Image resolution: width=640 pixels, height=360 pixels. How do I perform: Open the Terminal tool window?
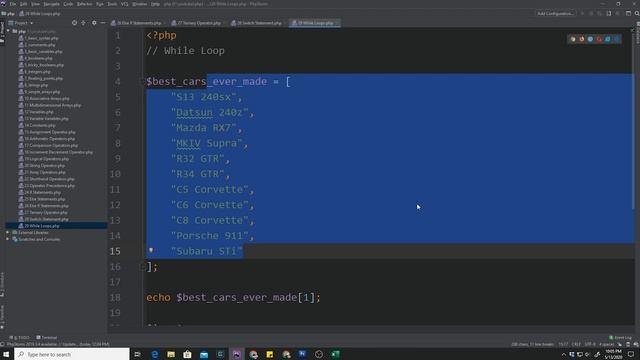[x=47, y=338]
